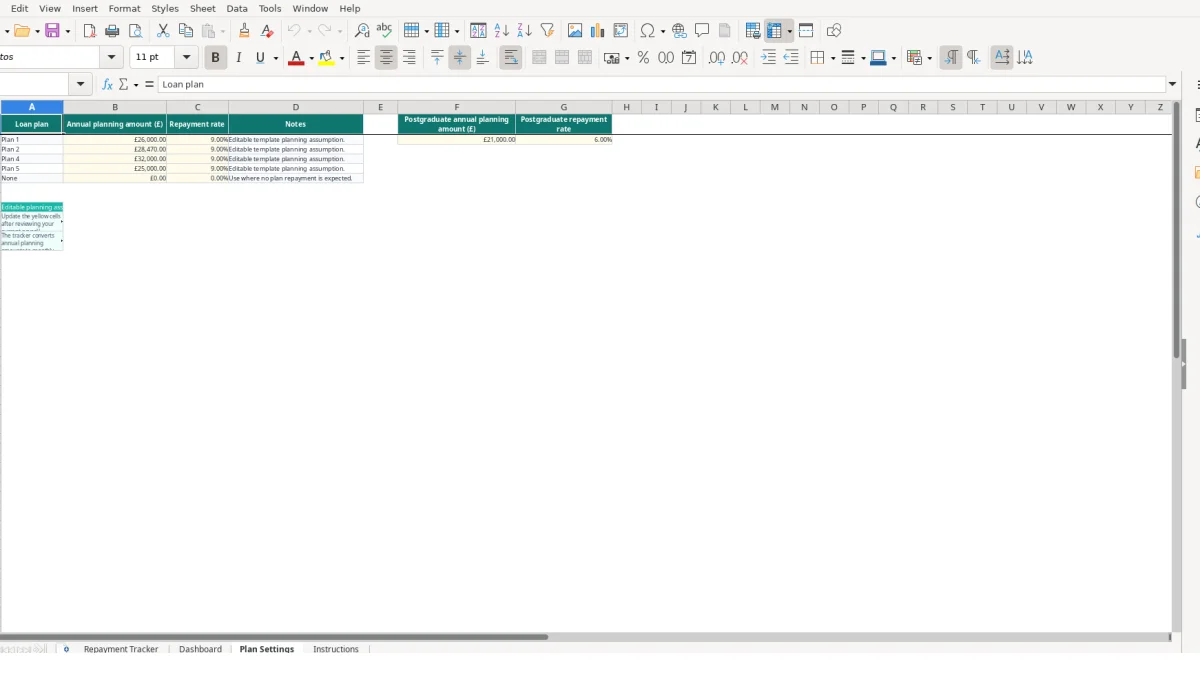Select the Clone Formatting paintbrush
Viewport: 1200px width, 675px height.
244,31
